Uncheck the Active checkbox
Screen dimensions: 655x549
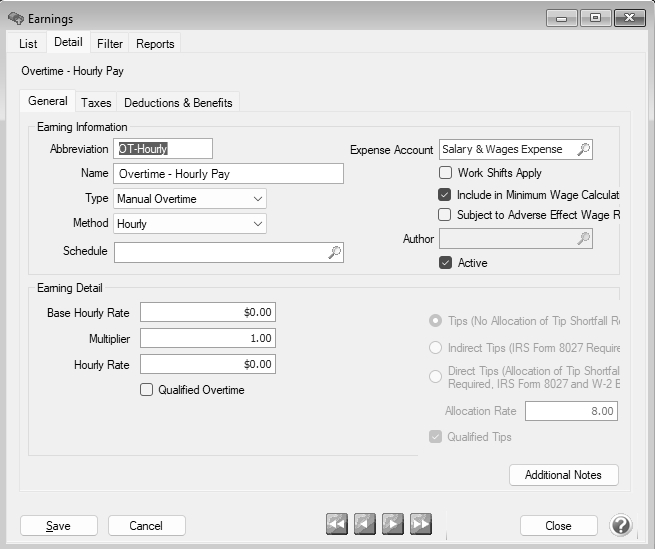445,263
